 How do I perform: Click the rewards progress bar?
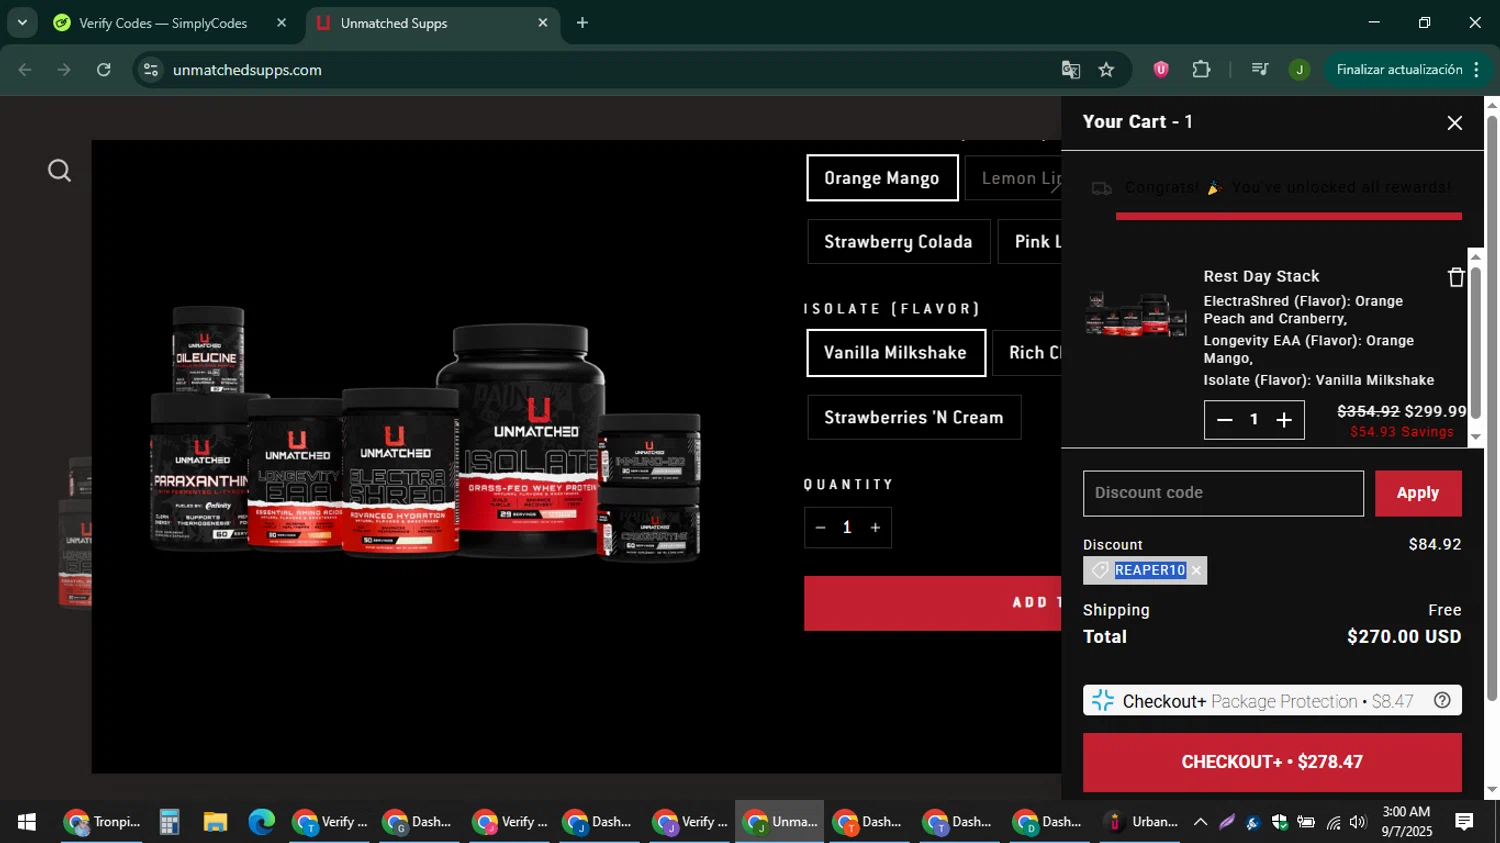pyautogui.click(x=1288, y=216)
